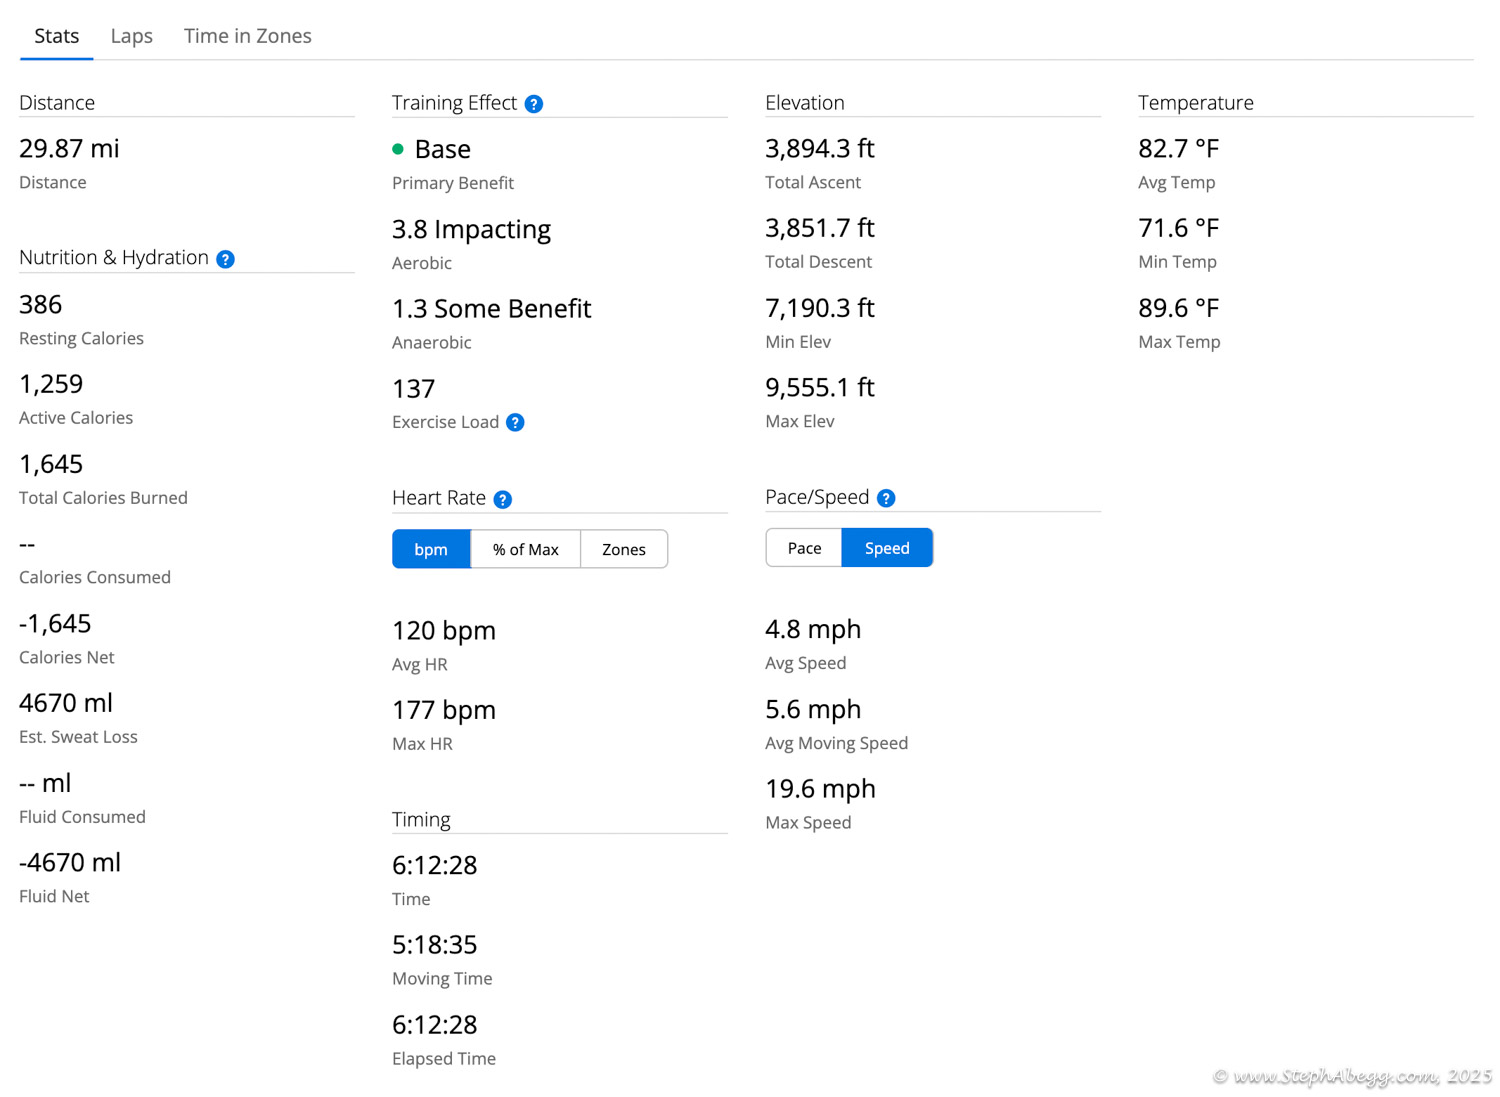The height and width of the screenshot is (1097, 1500).
Task: Click the -4670 ml fluid net value
Action: tap(70, 863)
